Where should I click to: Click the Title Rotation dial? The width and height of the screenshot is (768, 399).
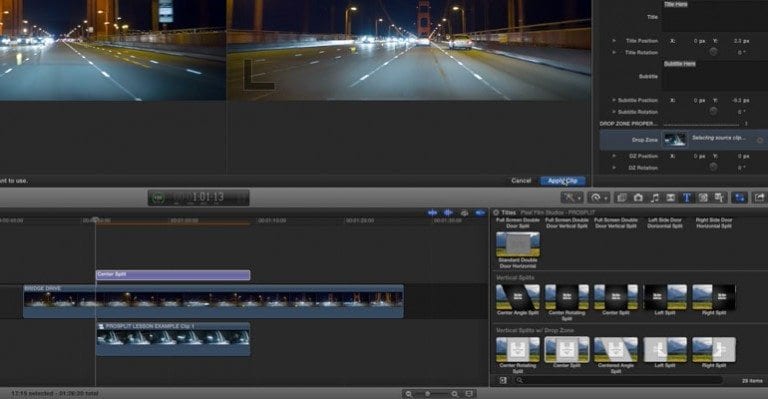[x=714, y=52]
